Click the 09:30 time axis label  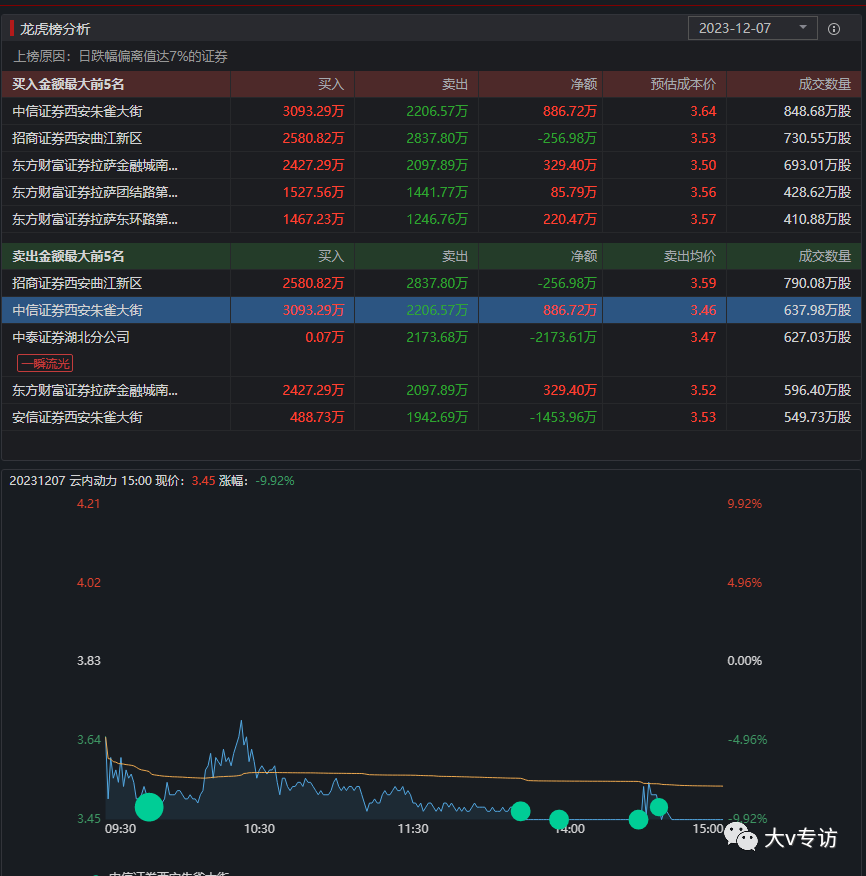click(121, 829)
